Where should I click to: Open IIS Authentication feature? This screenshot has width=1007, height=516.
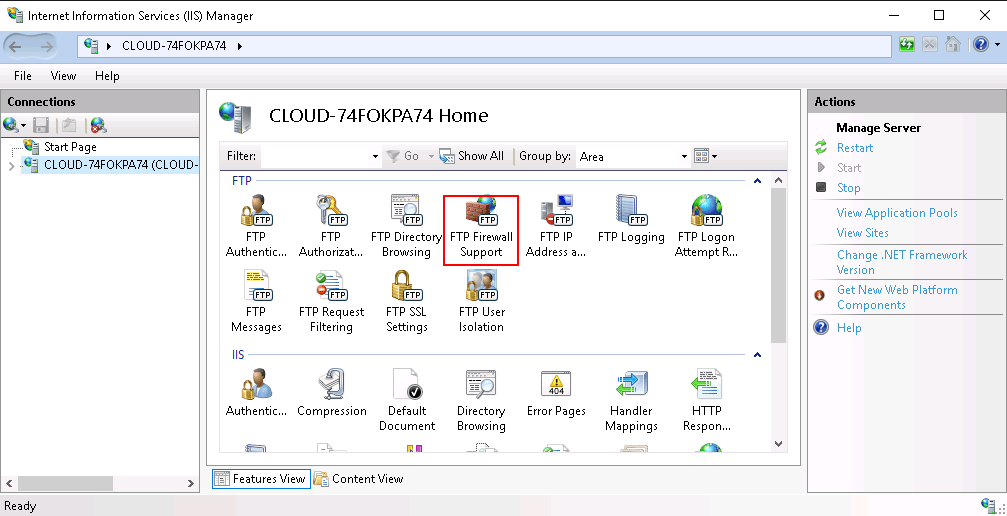point(256,393)
